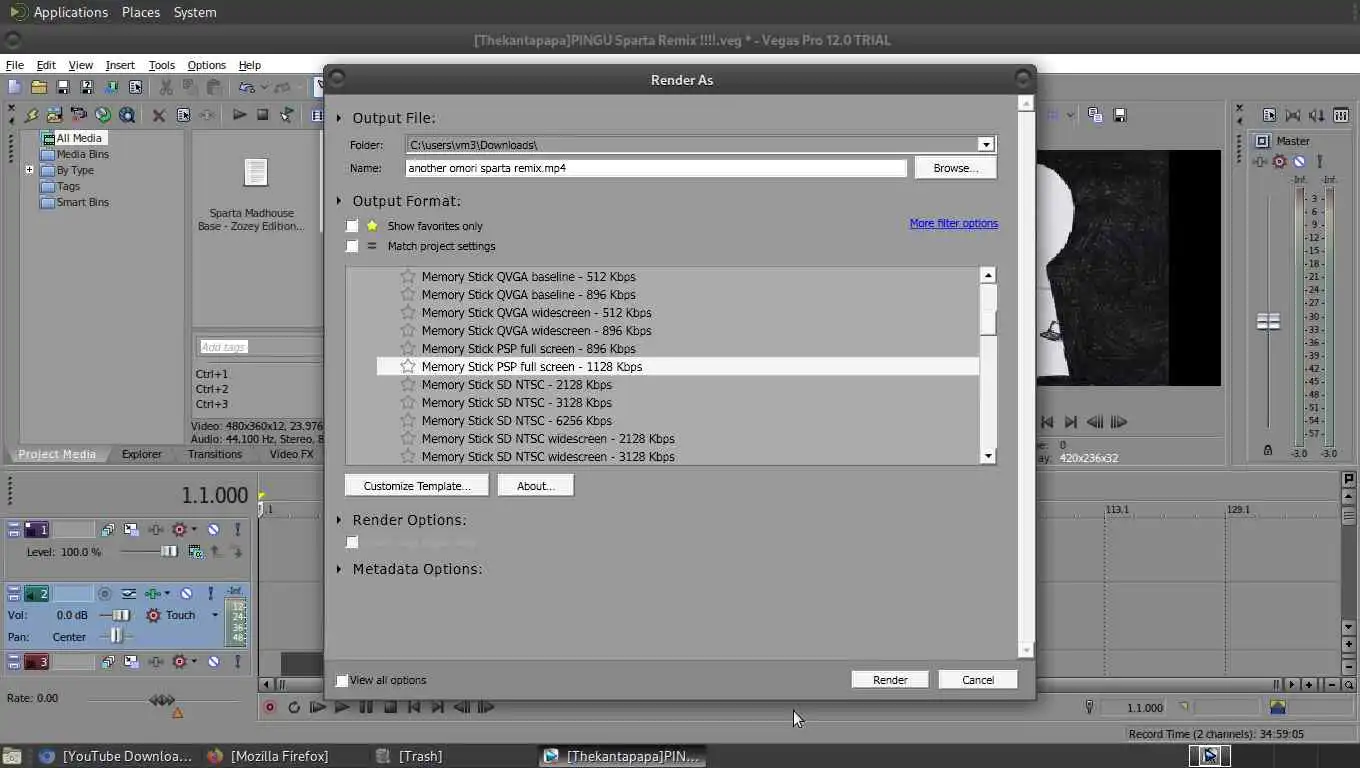This screenshot has width=1360, height=768.
Task: Click Customize Template... button
Action: click(417, 486)
